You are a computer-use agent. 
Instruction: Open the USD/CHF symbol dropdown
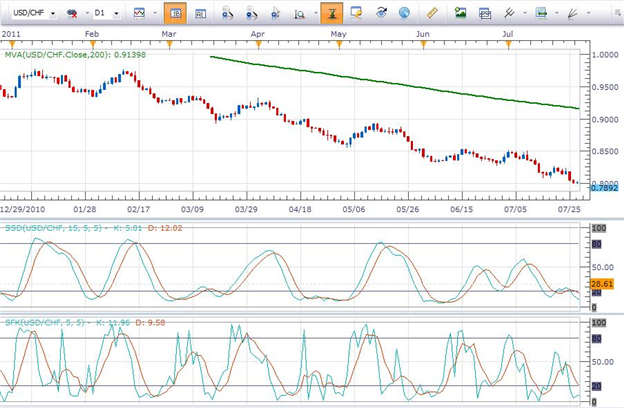pyautogui.click(x=53, y=14)
